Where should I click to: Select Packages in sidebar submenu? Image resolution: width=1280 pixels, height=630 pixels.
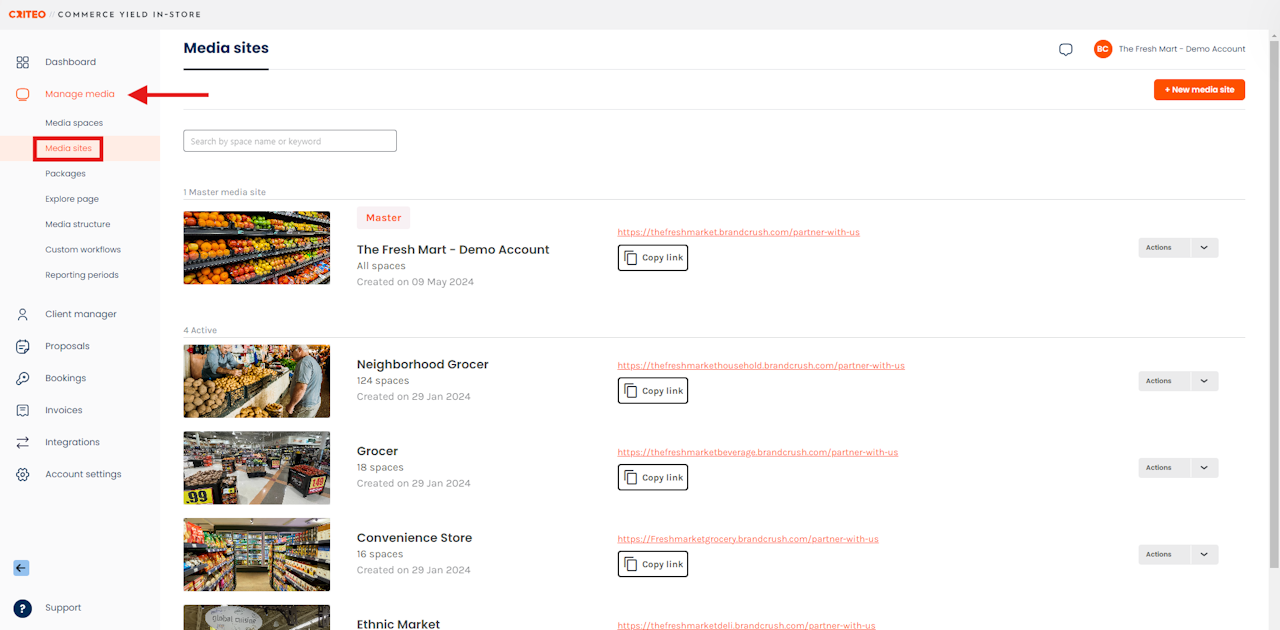point(65,174)
